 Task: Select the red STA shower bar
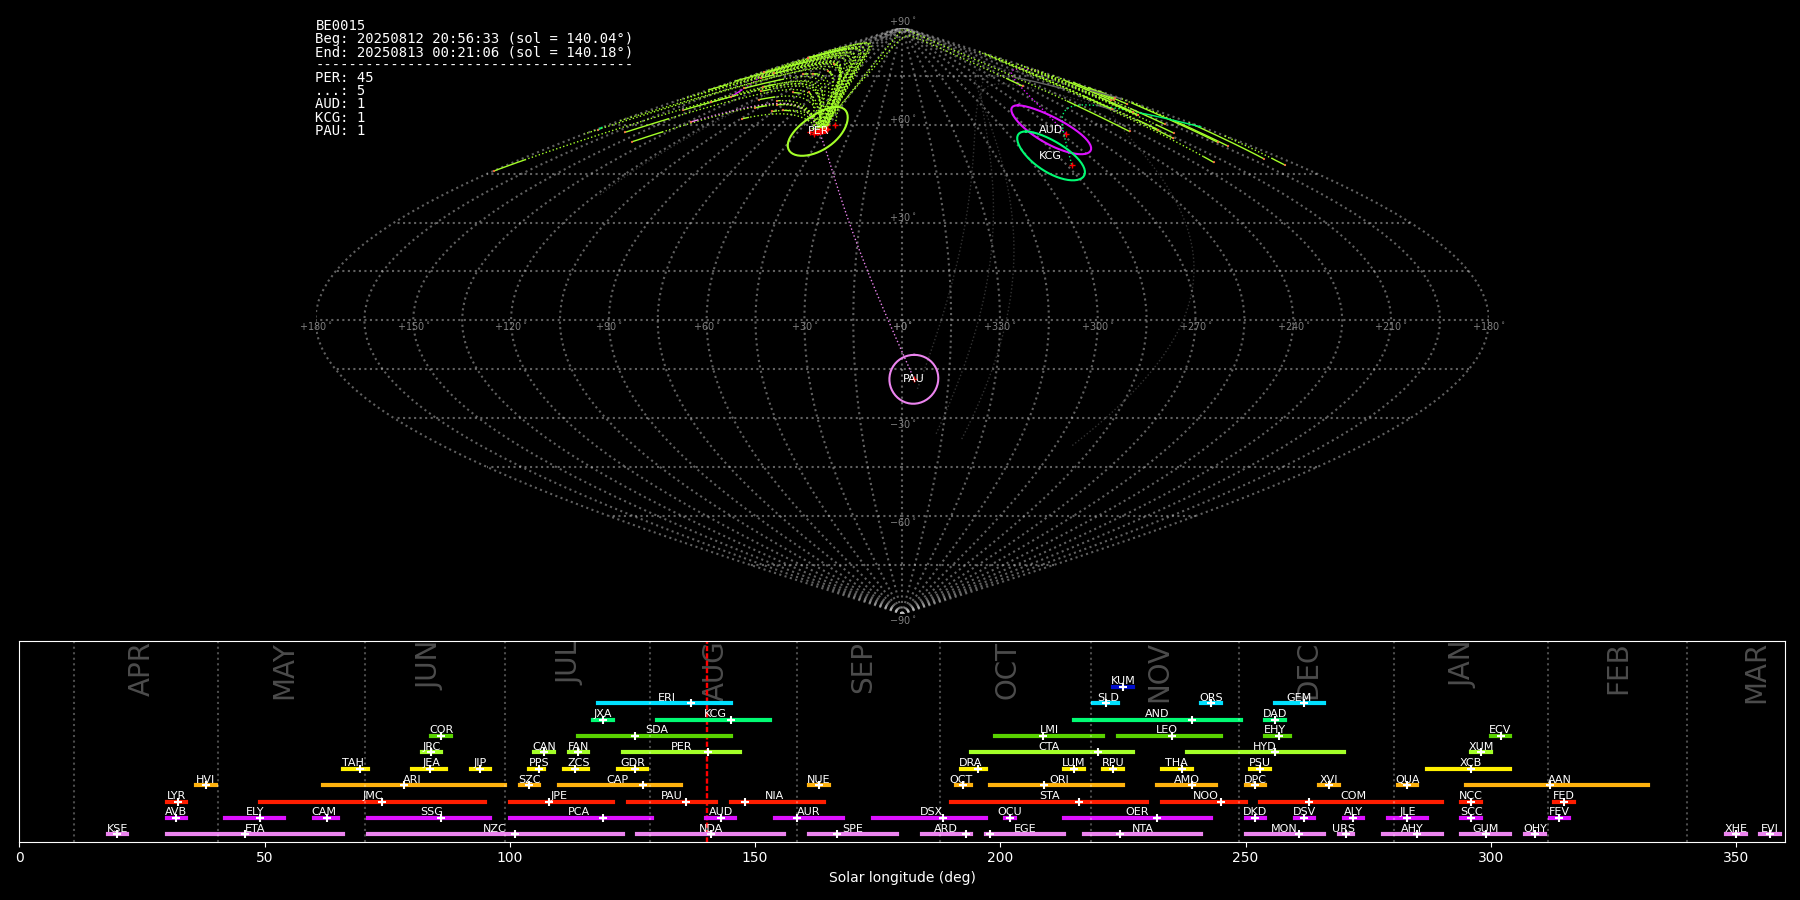pos(1049,802)
